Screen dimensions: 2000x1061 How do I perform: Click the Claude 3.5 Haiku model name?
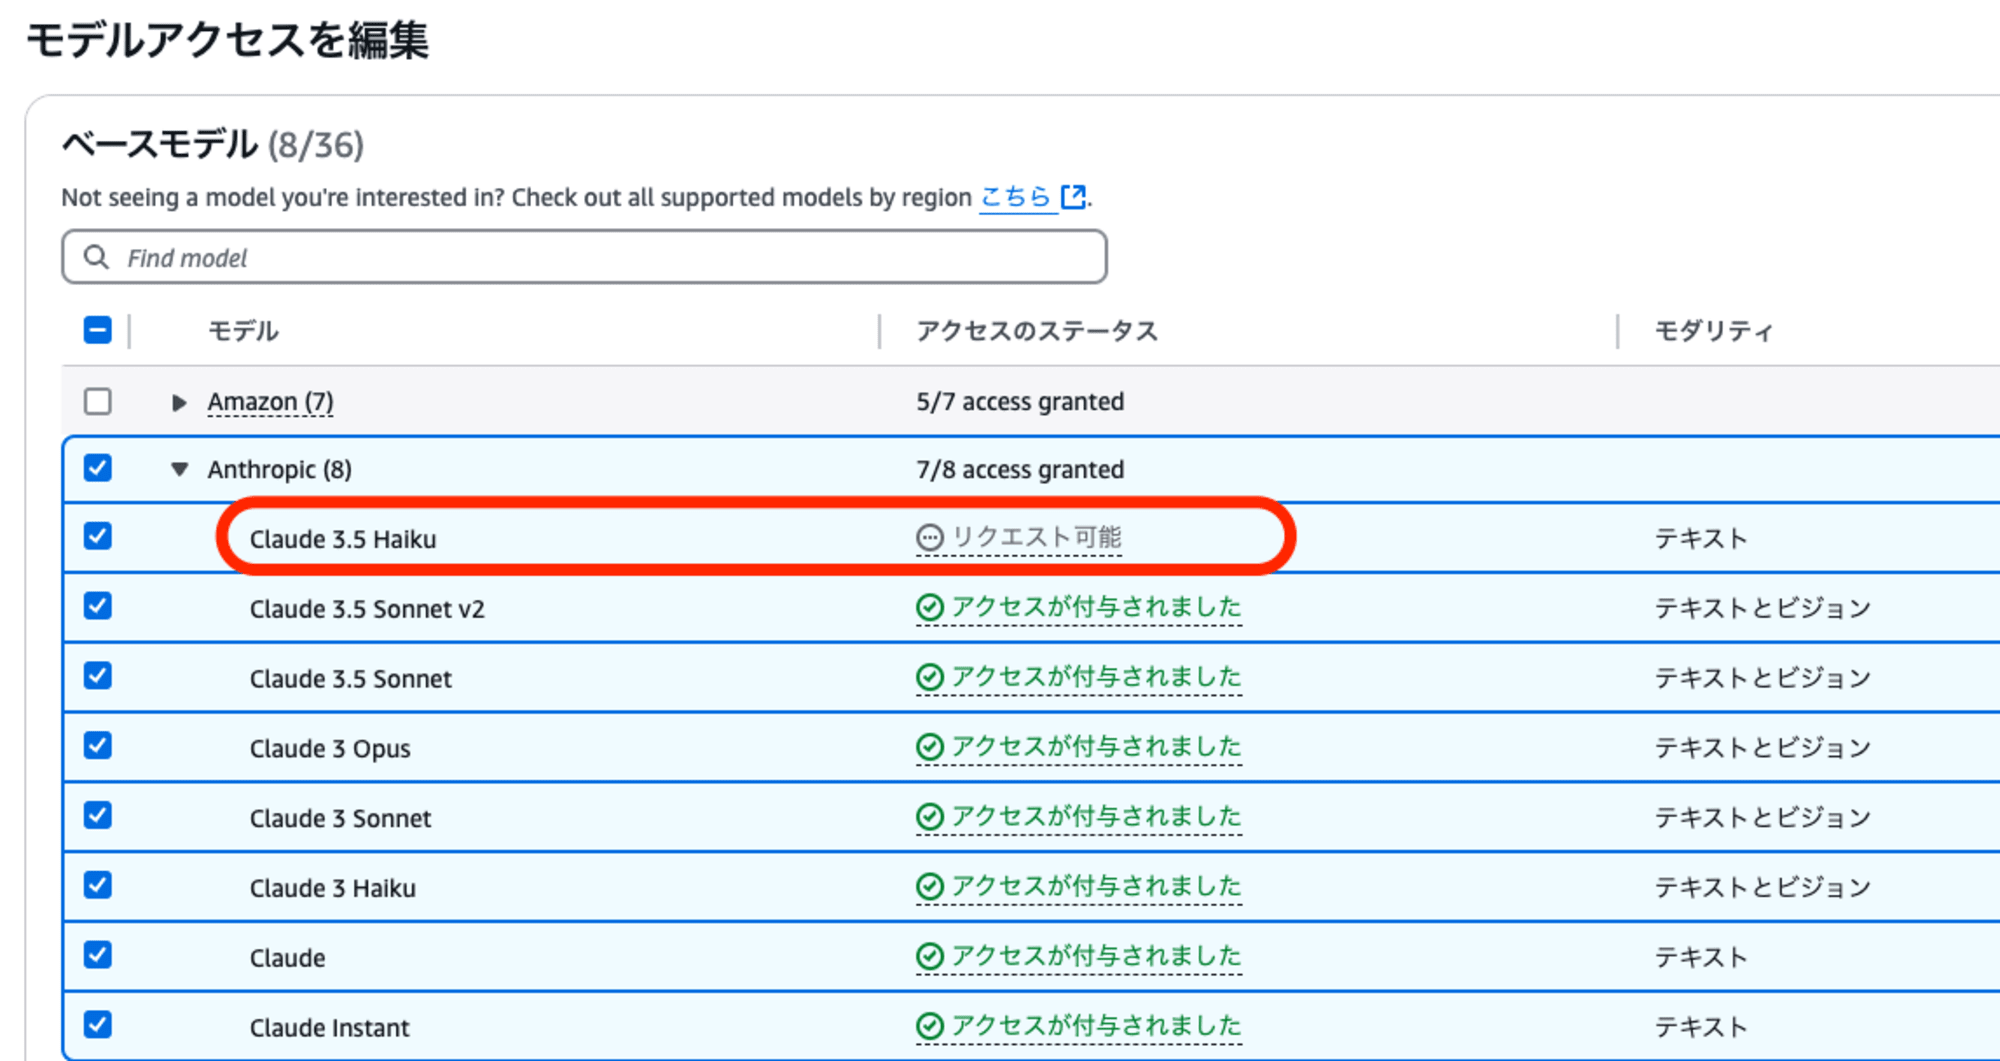coord(343,539)
